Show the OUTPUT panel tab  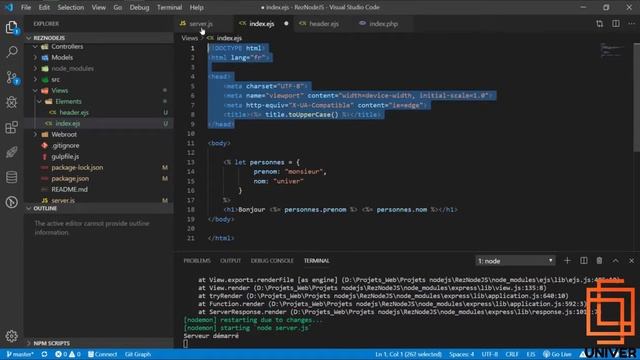(x=231, y=261)
